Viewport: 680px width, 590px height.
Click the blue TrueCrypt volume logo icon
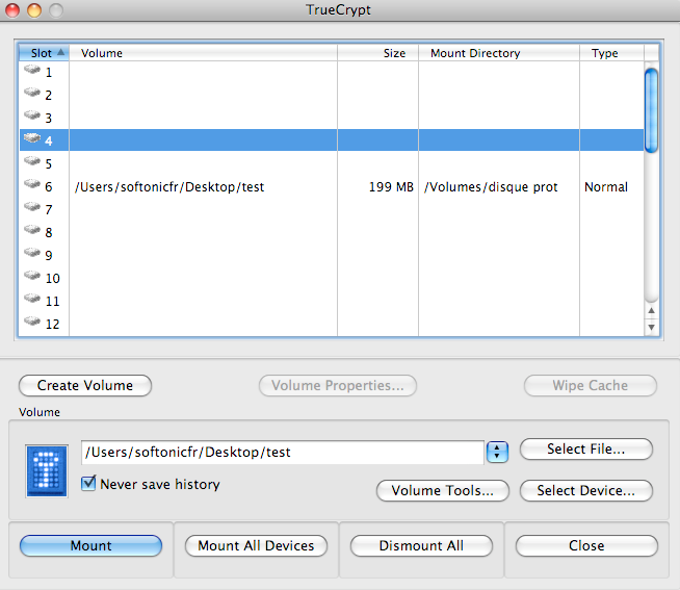(47, 471)
